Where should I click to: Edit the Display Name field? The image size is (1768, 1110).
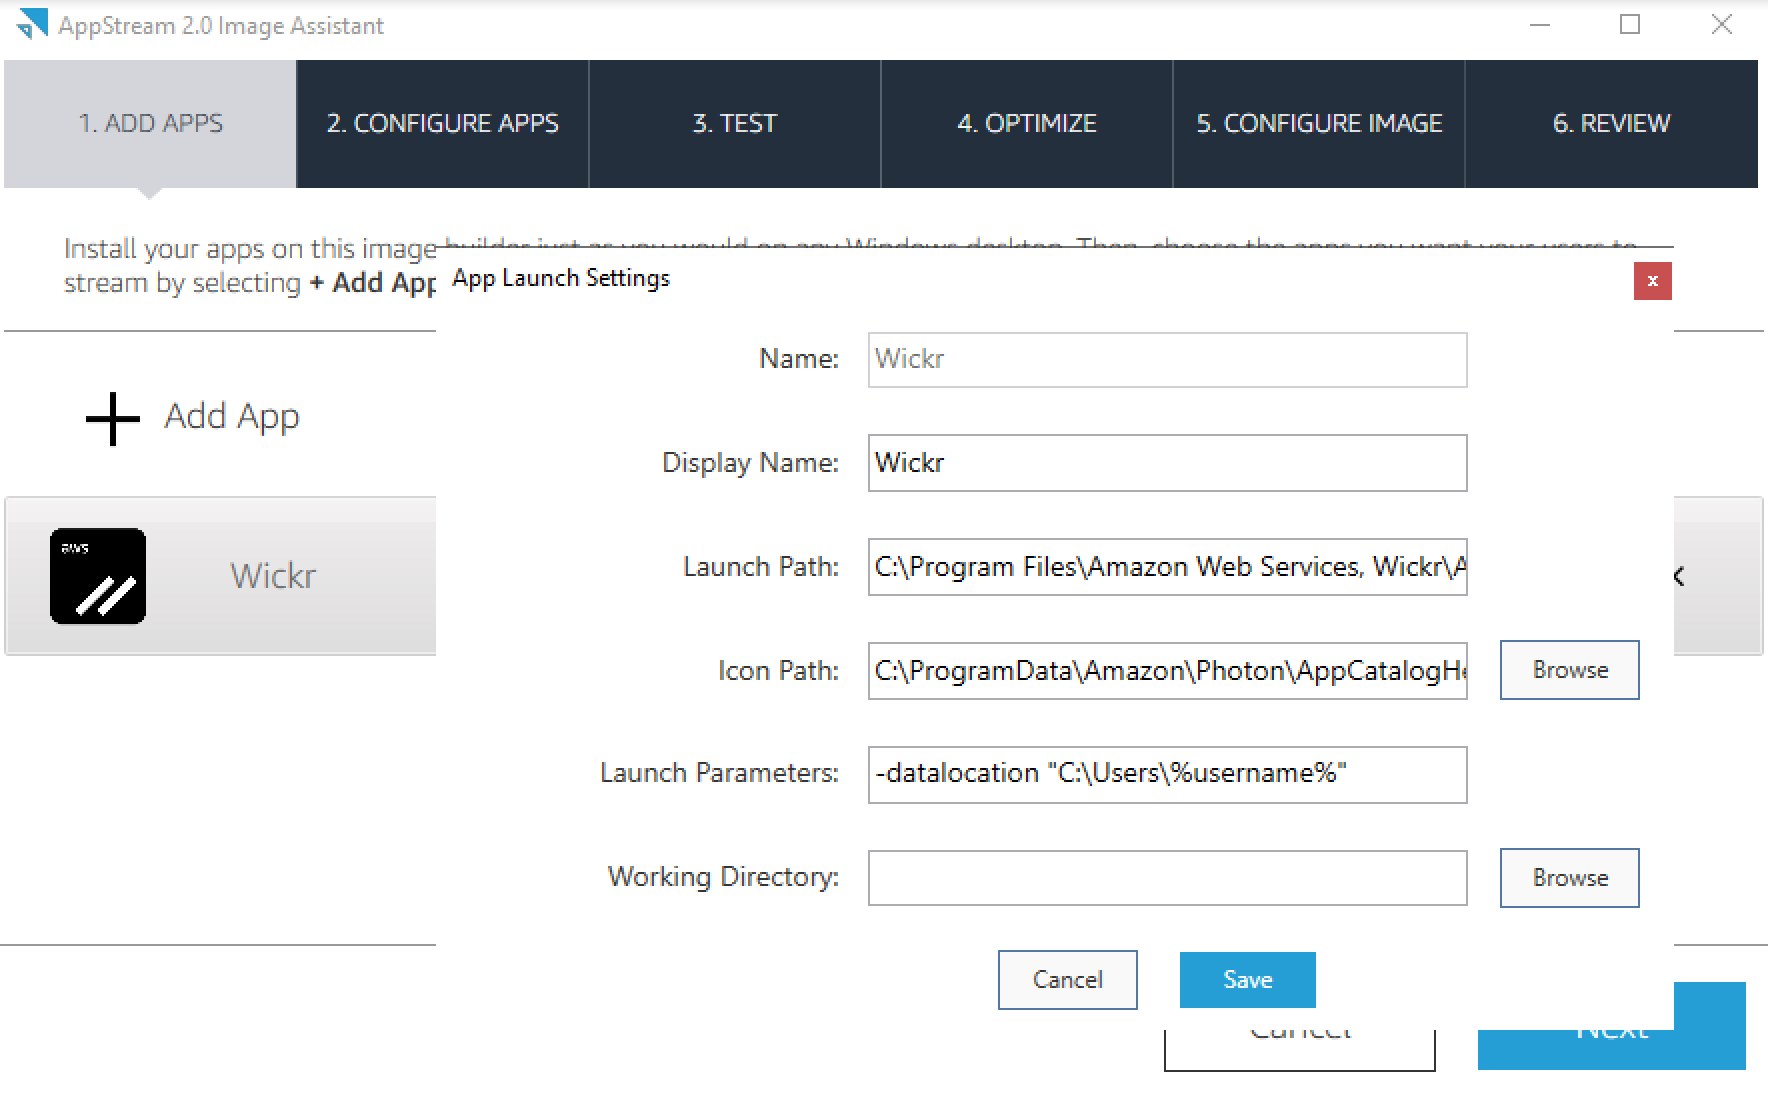pos(1166,463)
